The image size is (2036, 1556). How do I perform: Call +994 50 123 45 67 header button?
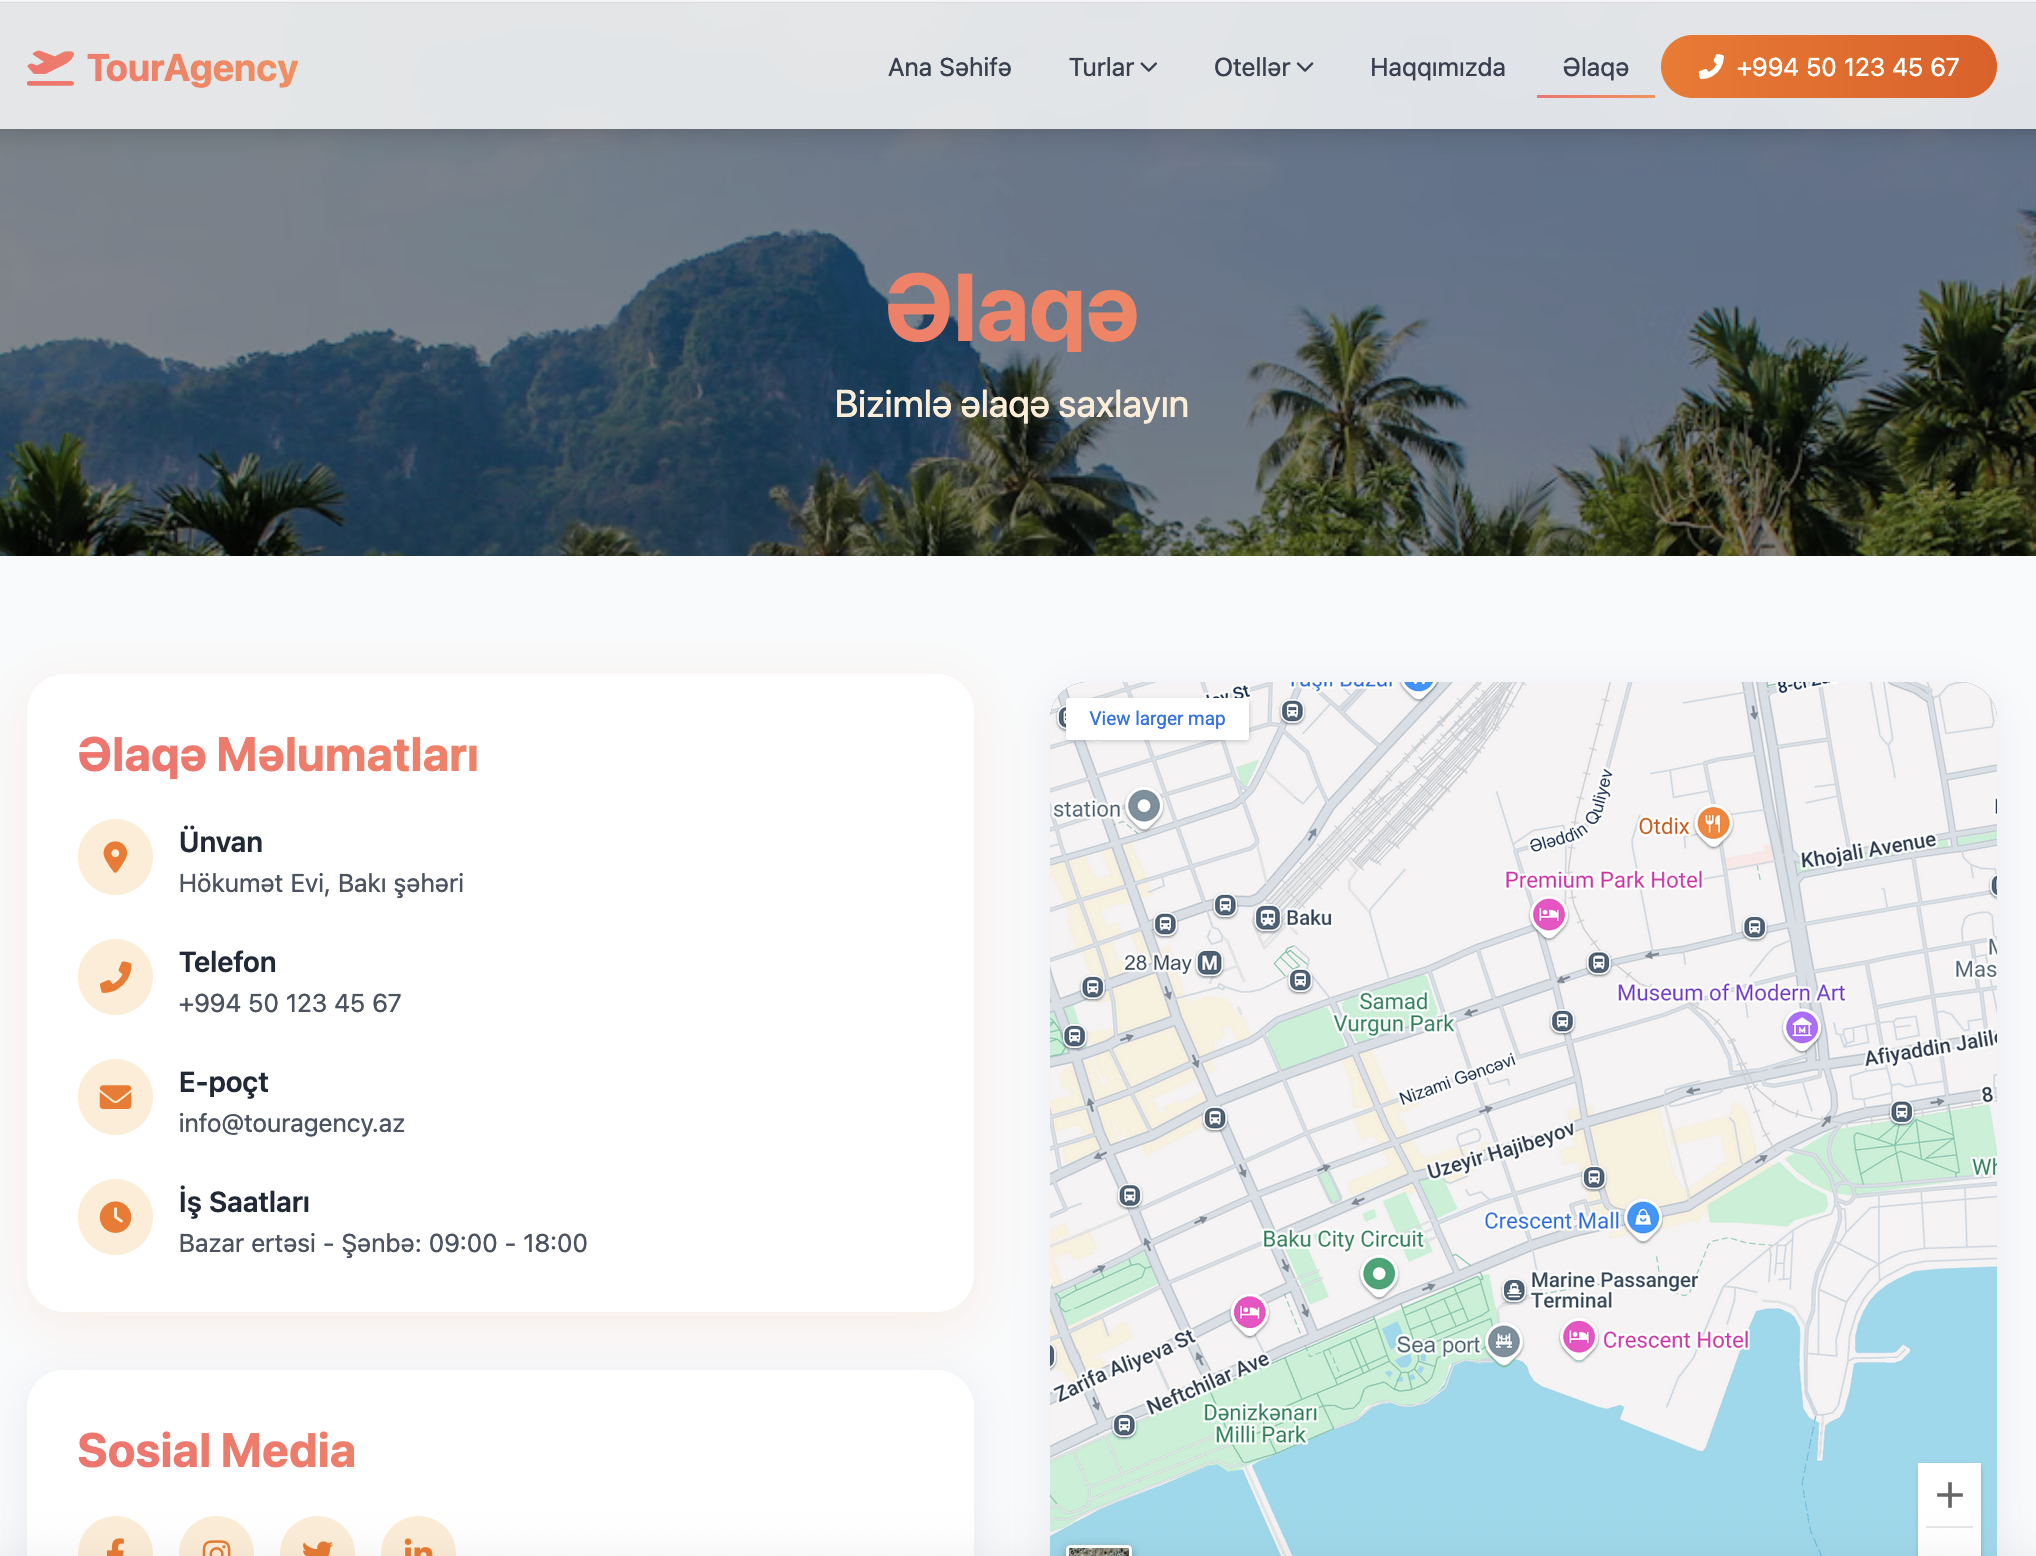1828,67
